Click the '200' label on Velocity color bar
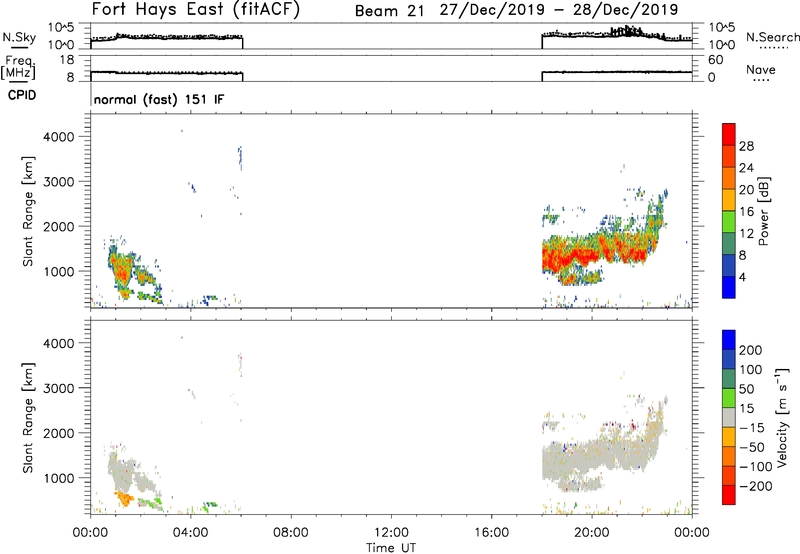This screenshot has width=800, height=554. pyautogui.click(x=751, y=350)
